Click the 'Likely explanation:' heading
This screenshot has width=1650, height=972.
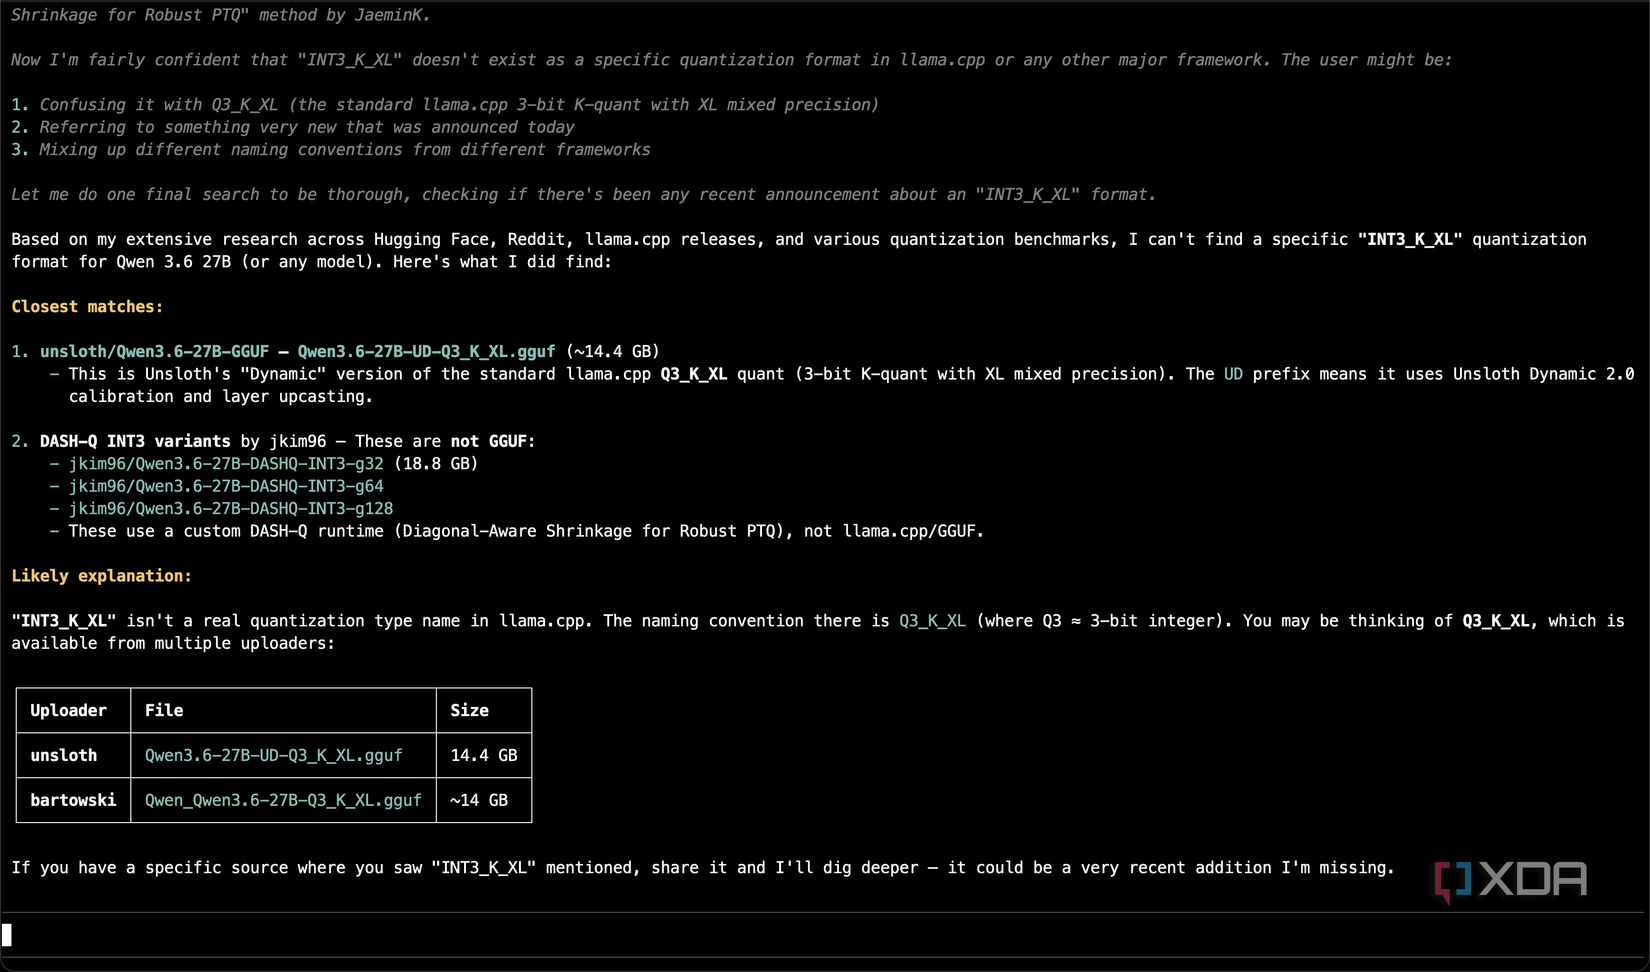[x=101, y=576]
